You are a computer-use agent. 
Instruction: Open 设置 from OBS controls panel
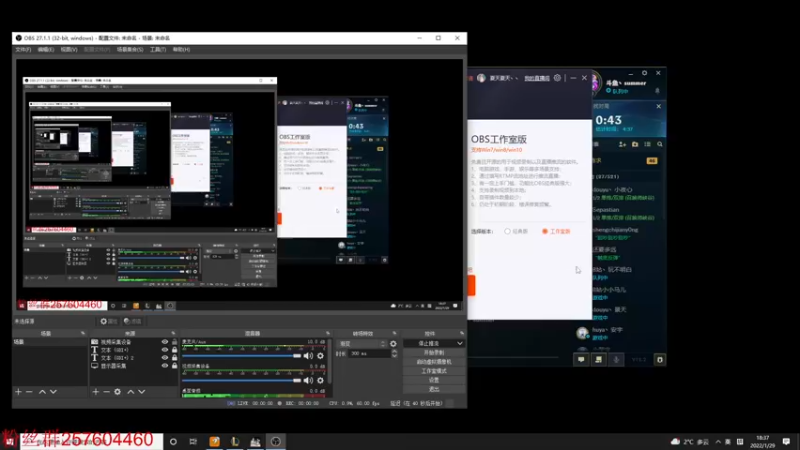coord(434,380)
